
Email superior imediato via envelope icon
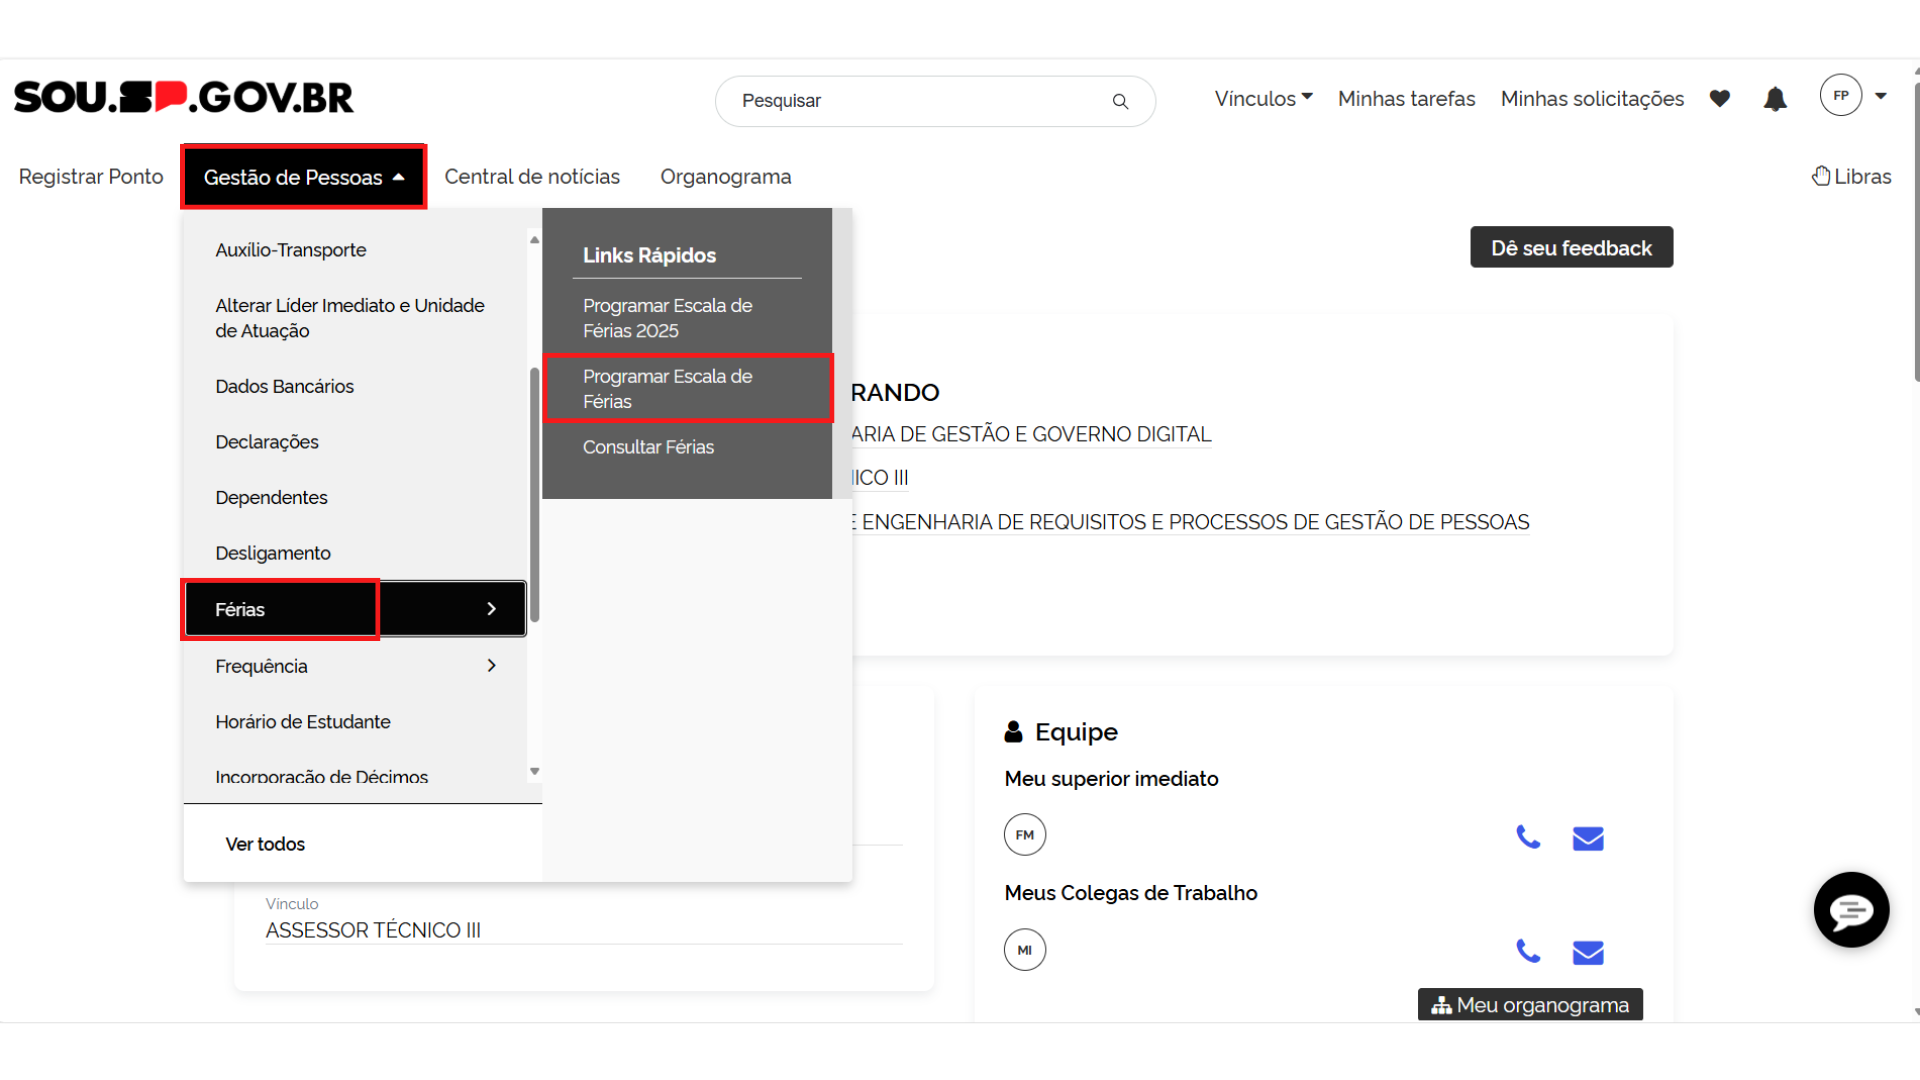1587,838
